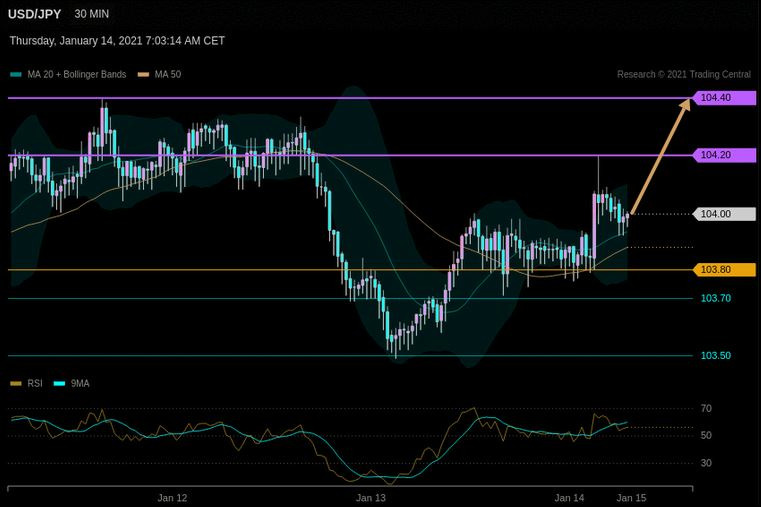Click the Jan 13 date axis label
The image size is (761, 507).
click(x=371, y=498)
